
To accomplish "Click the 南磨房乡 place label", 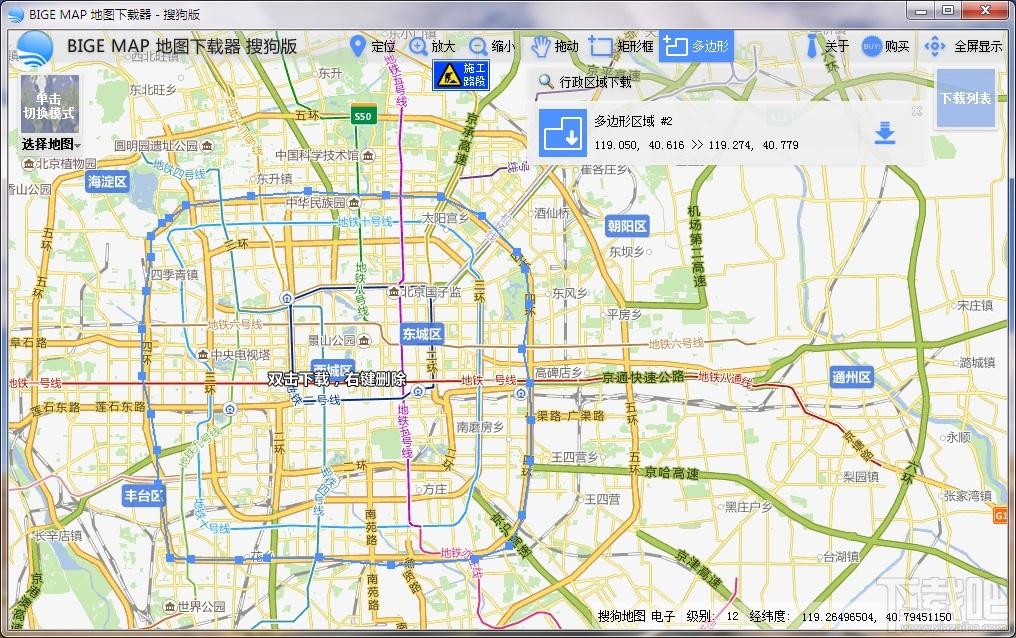I will [x=479, y=427].
